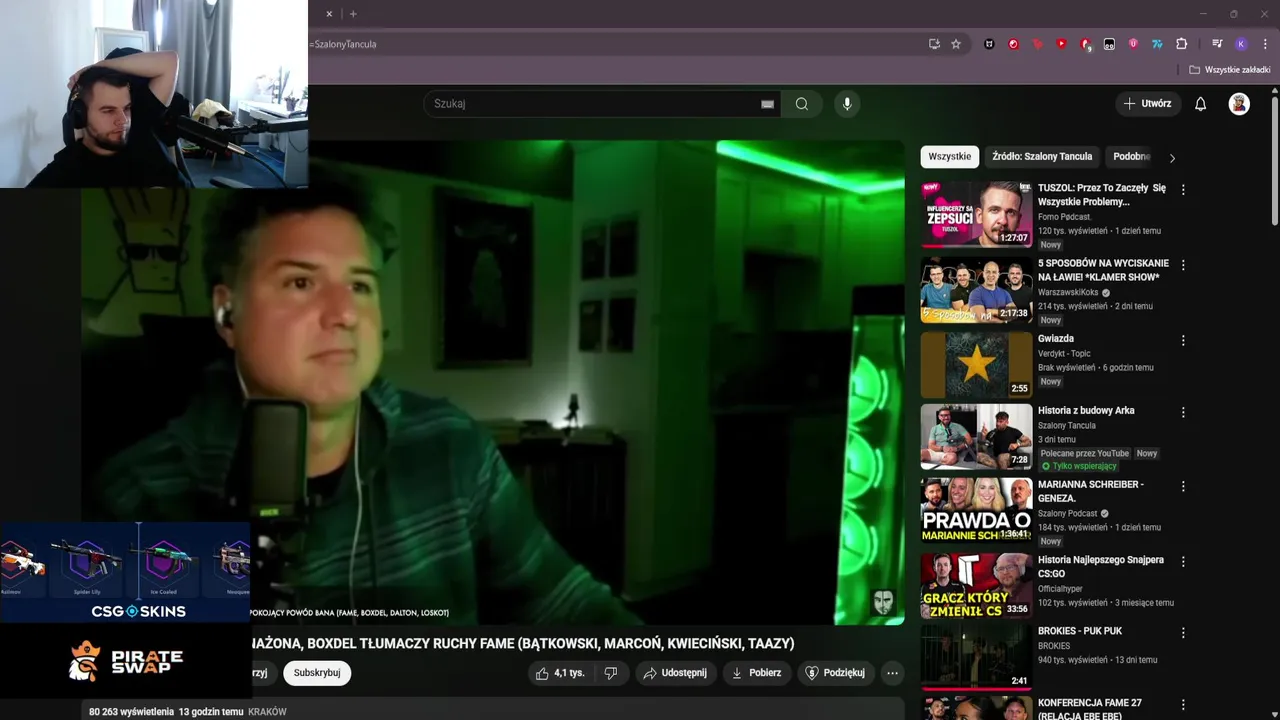The width and height of the screenshot is (1280, 720).
Task: Open the Chrome three-dot menu
Action: (x=1265, y=44)
